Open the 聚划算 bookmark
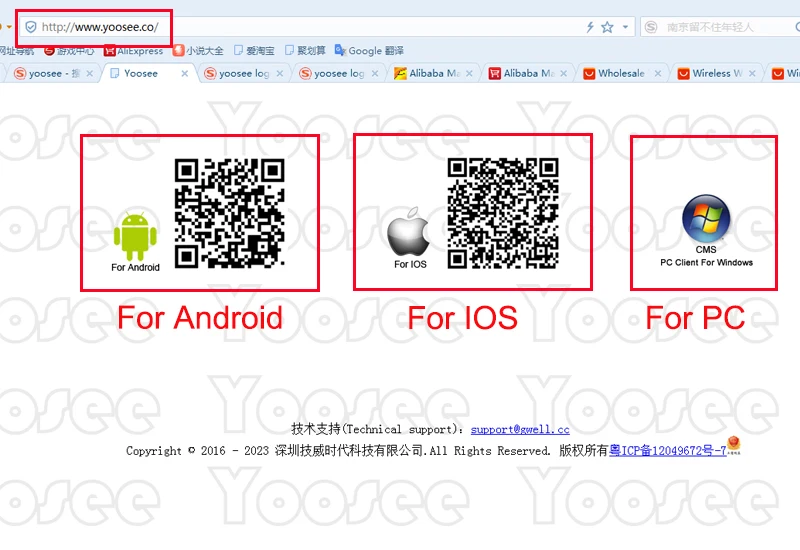The width and height of the screenshot is (800, 550). [305, 51]
